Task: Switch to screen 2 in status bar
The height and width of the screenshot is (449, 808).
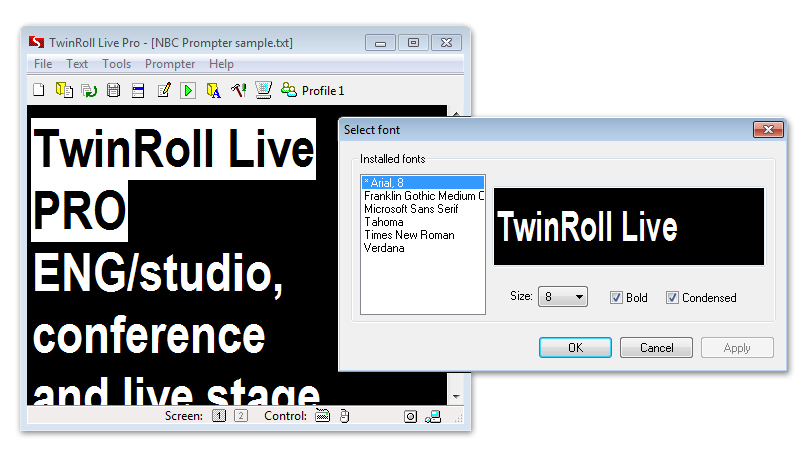Action: (240, 416)
